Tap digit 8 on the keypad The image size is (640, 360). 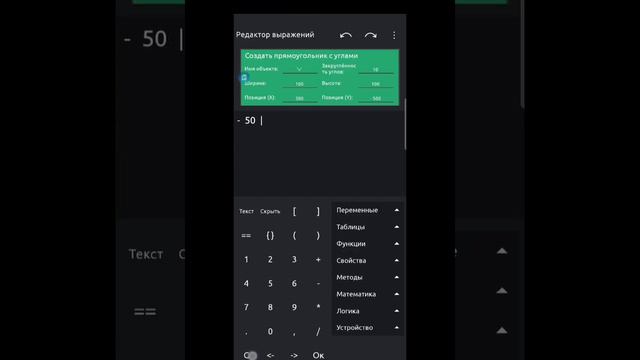(x=270, y=307)
